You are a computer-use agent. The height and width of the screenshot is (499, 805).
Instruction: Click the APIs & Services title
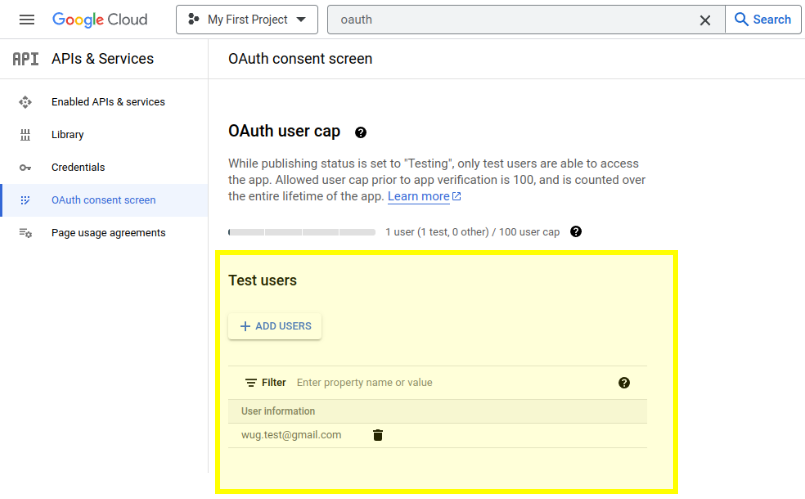[102, 59]
